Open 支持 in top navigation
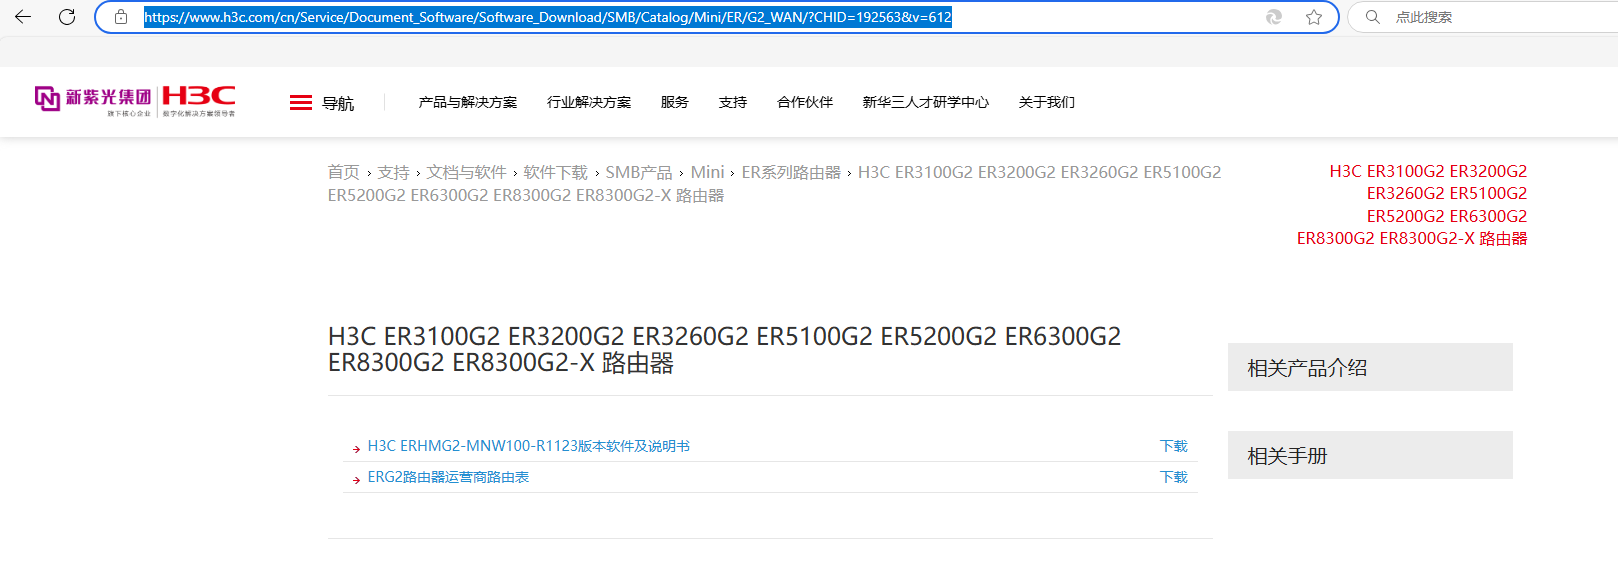Image resolution: width=1618 pixels, height=581 pixels. pyautogui.click(x=733, y=102)
